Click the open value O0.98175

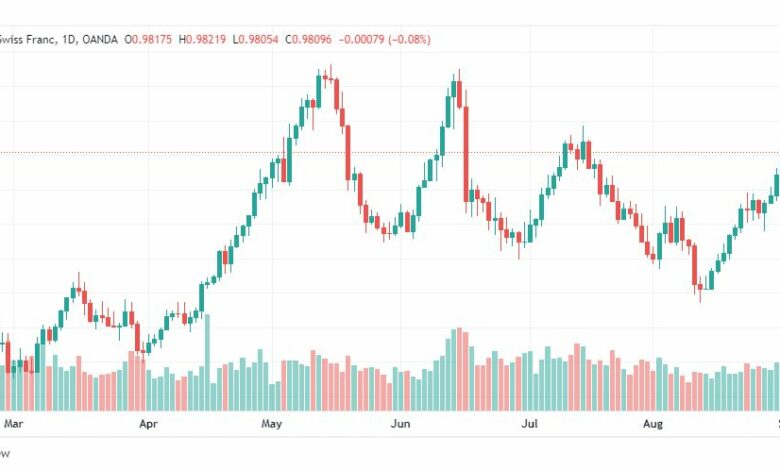pos(148,39)
